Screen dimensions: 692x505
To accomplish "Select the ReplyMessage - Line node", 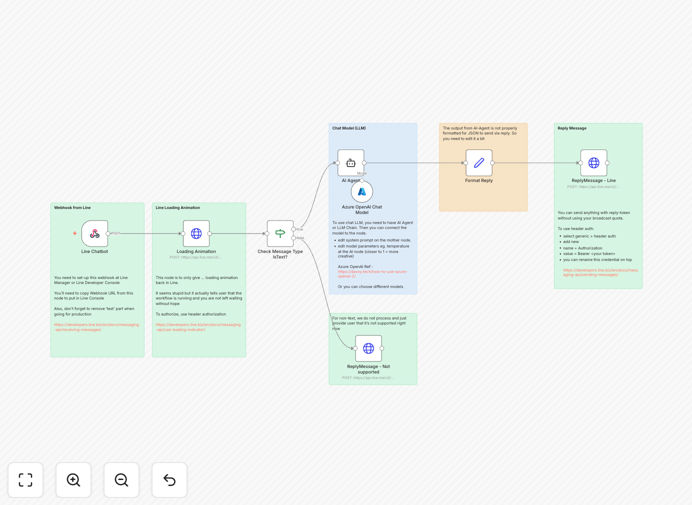I will 594,163.
